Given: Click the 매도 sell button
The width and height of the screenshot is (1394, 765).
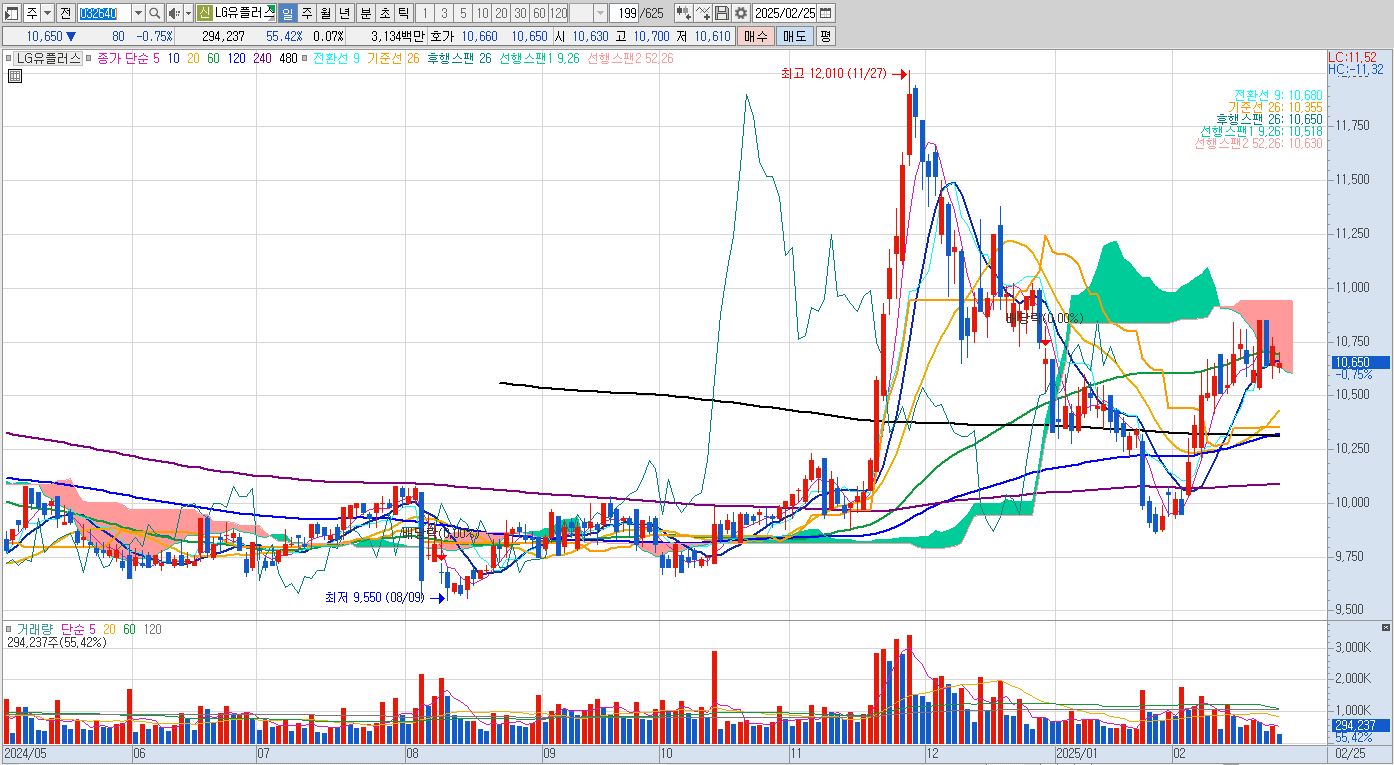Looking at the screenshot, I should pos(794,36).
